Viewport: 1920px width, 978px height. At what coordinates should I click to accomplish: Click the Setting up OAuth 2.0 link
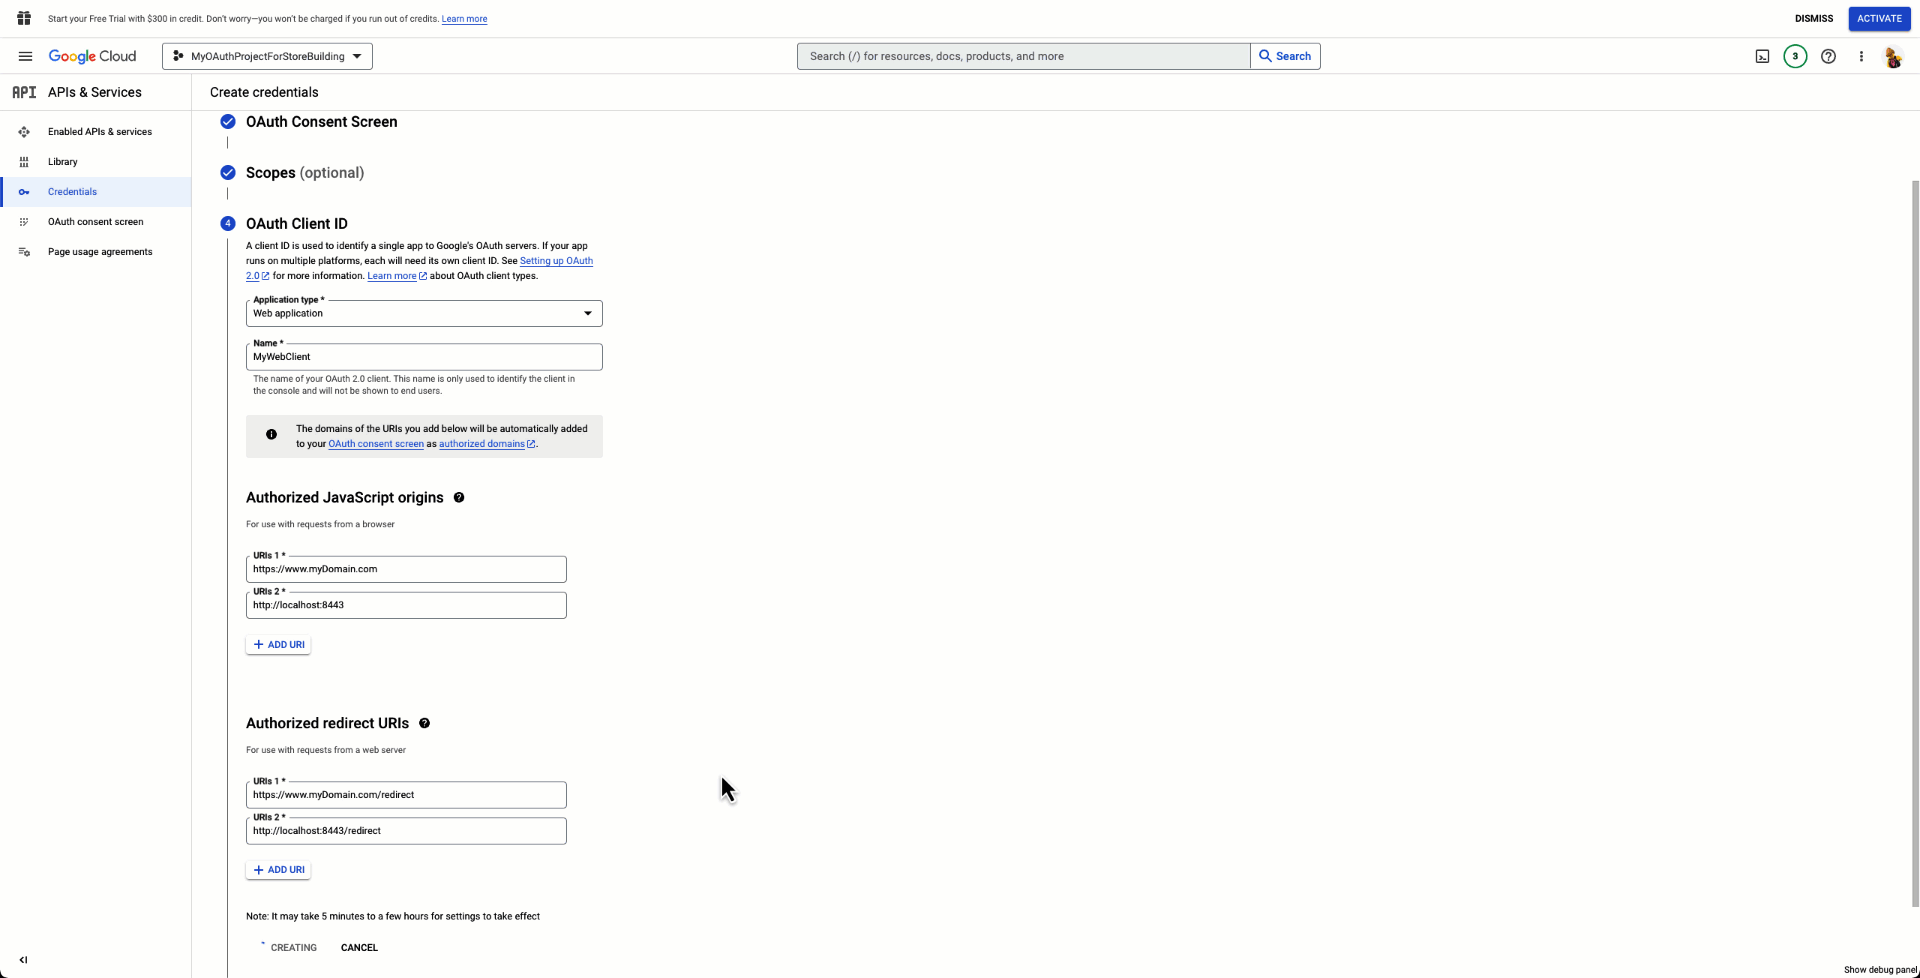coord(555,261)
